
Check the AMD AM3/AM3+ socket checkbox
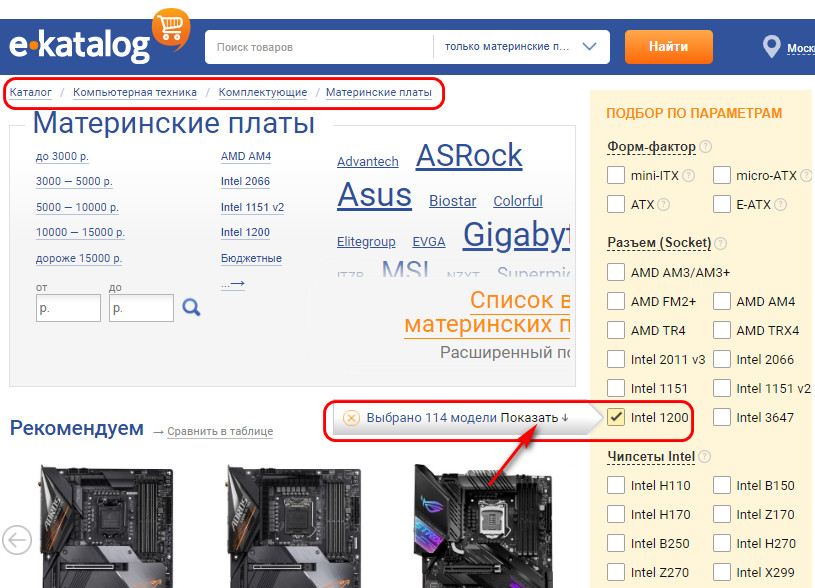click(616, 272)
